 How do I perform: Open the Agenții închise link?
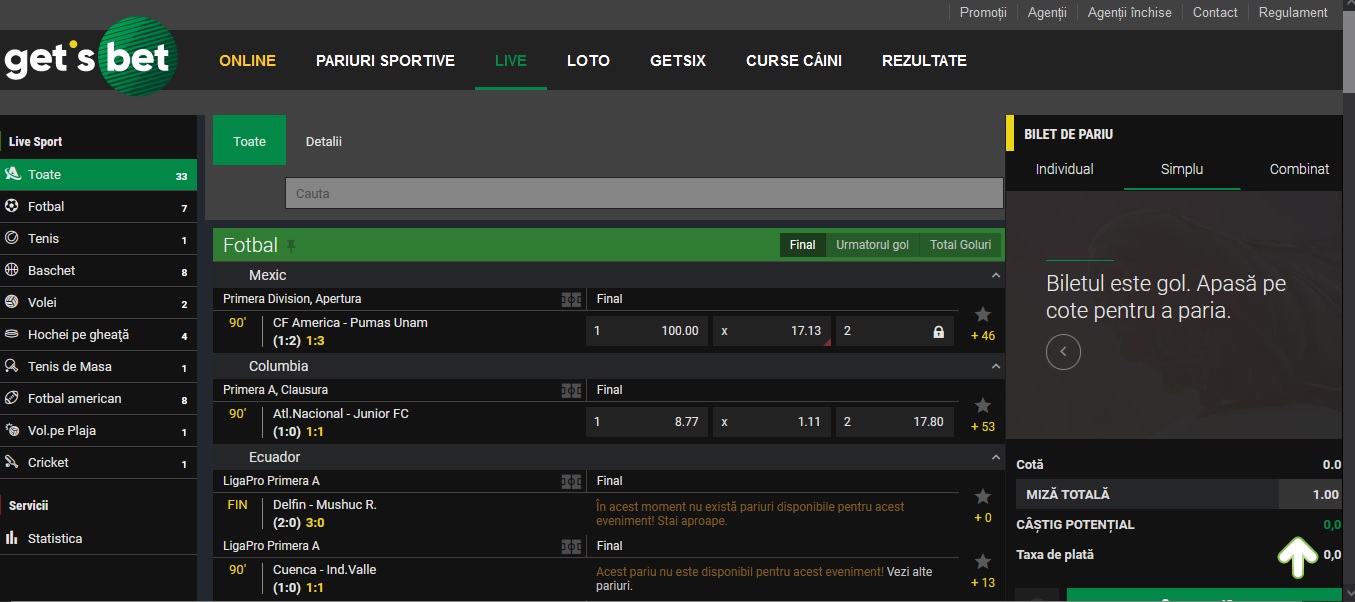pyautogui.click(x=1129, y=13)
